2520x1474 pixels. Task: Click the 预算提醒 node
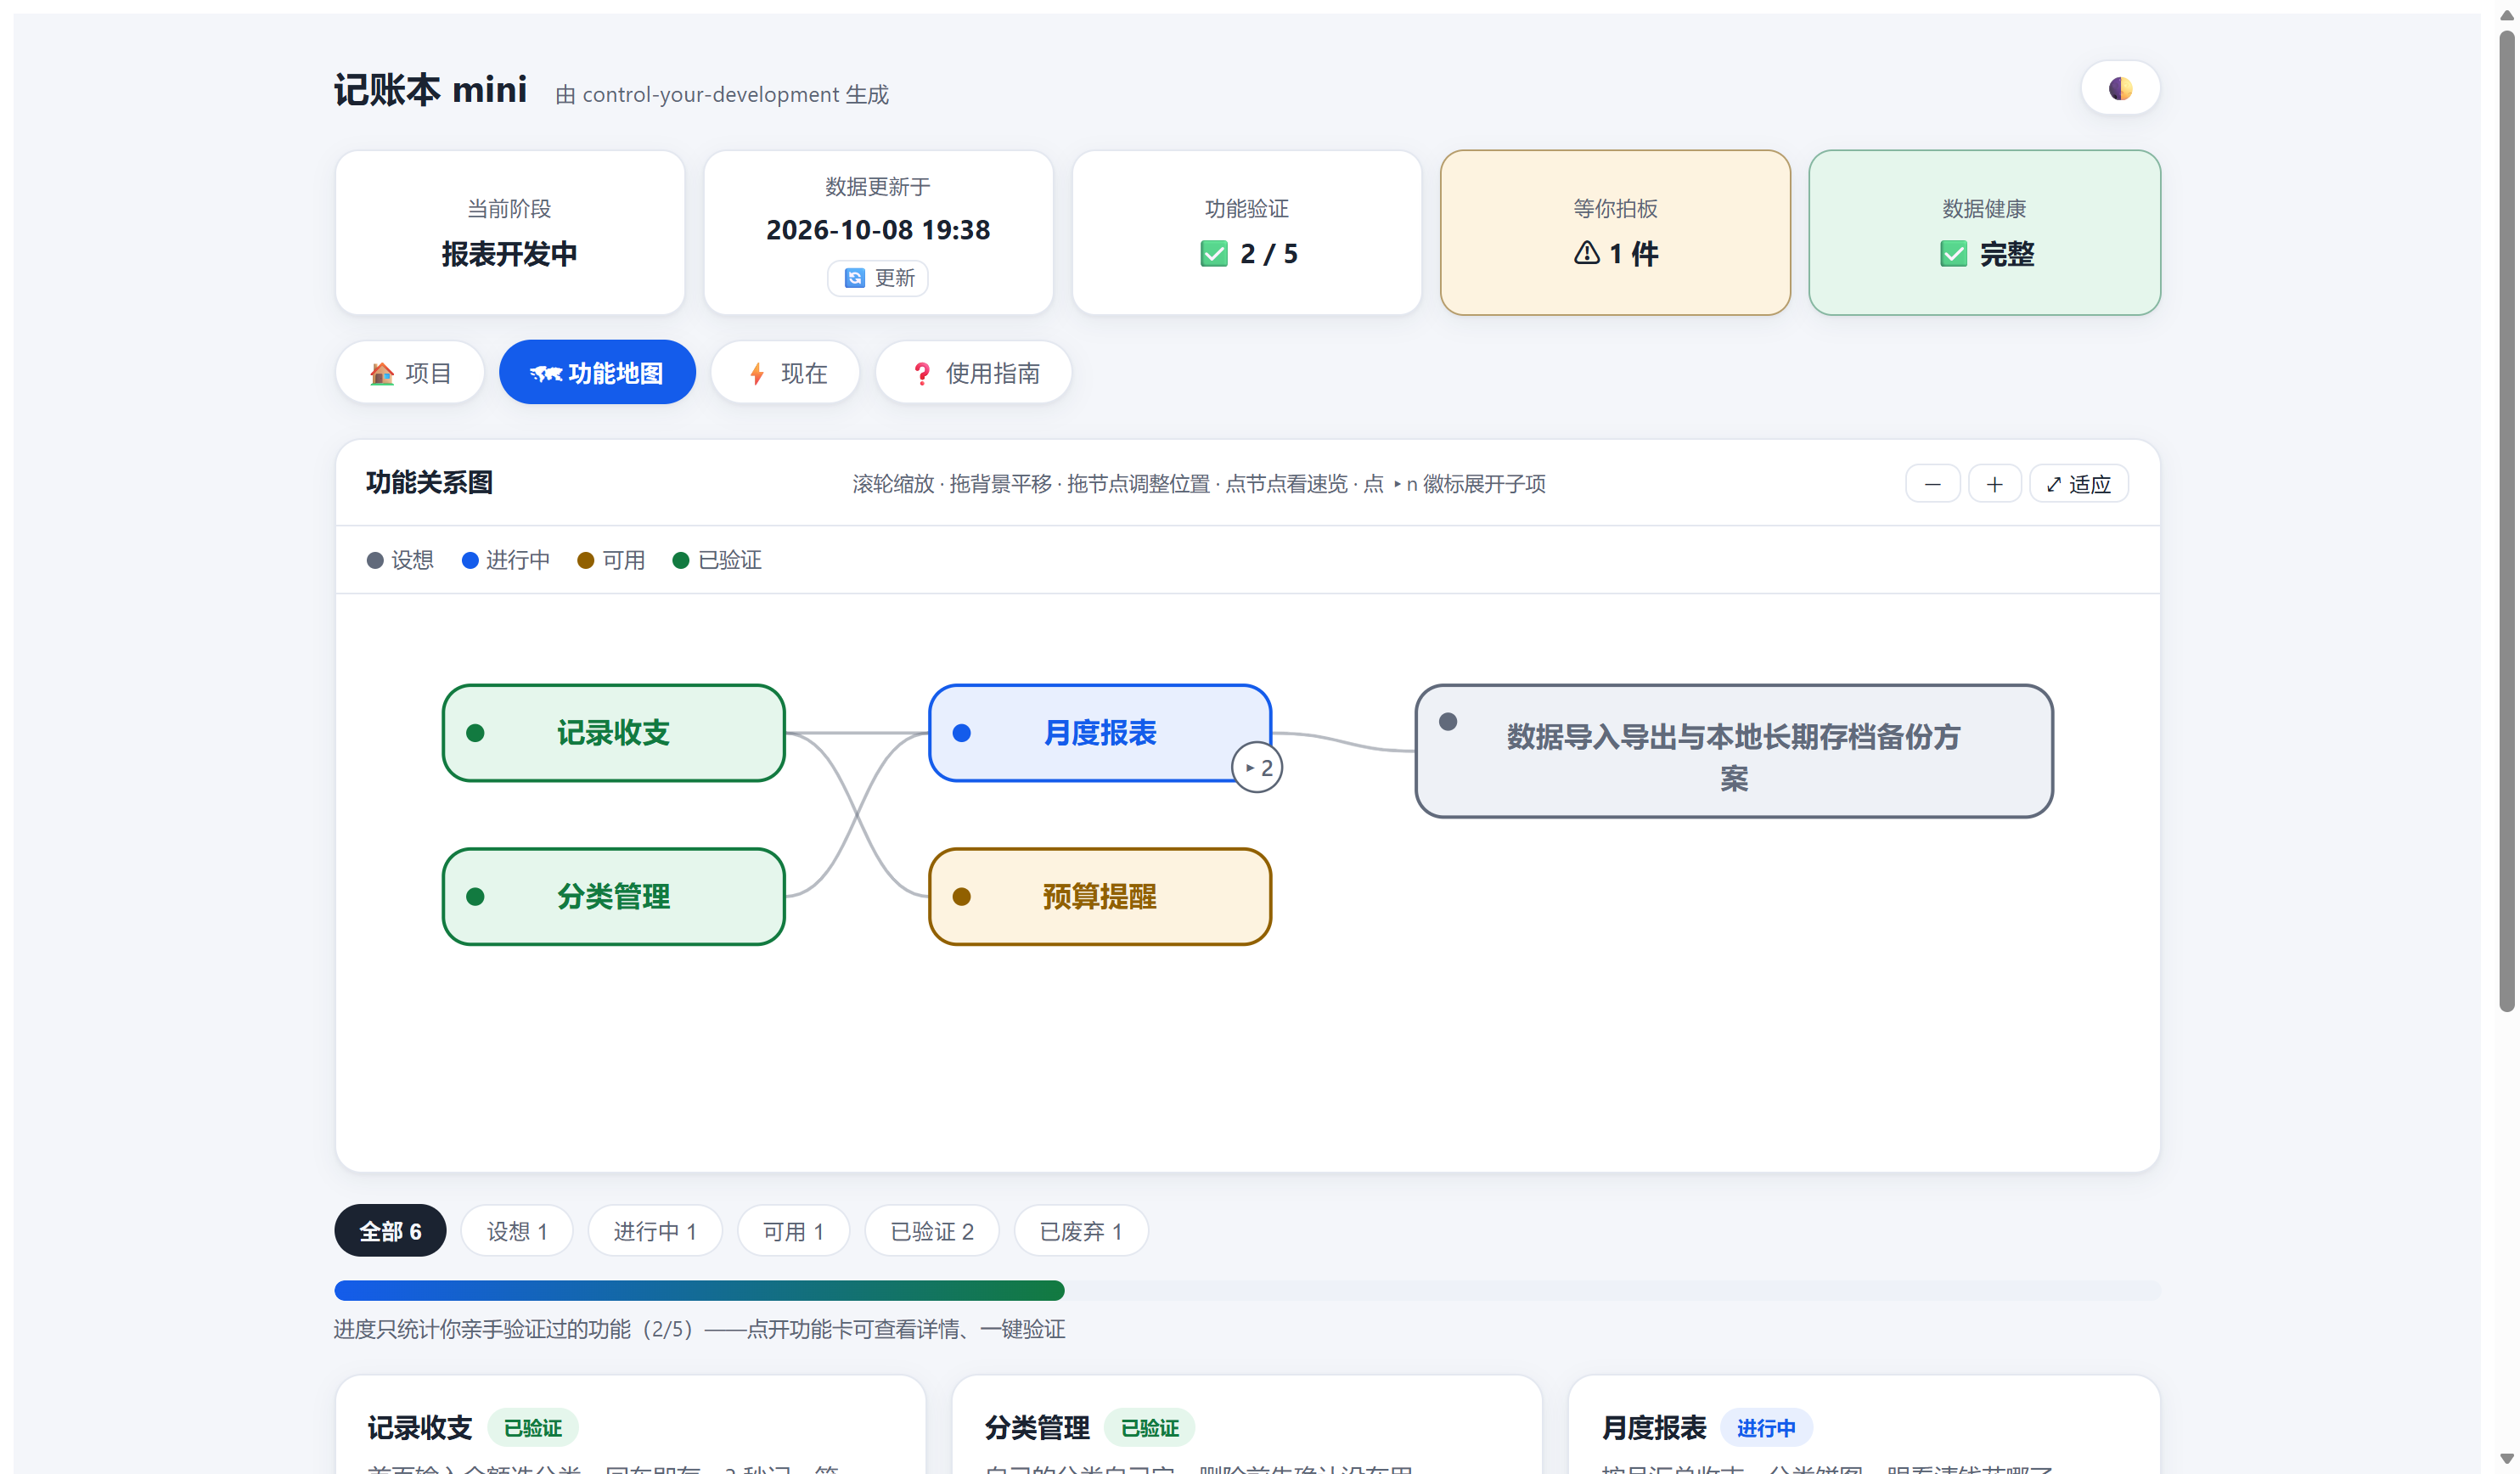click(1100, 897)
